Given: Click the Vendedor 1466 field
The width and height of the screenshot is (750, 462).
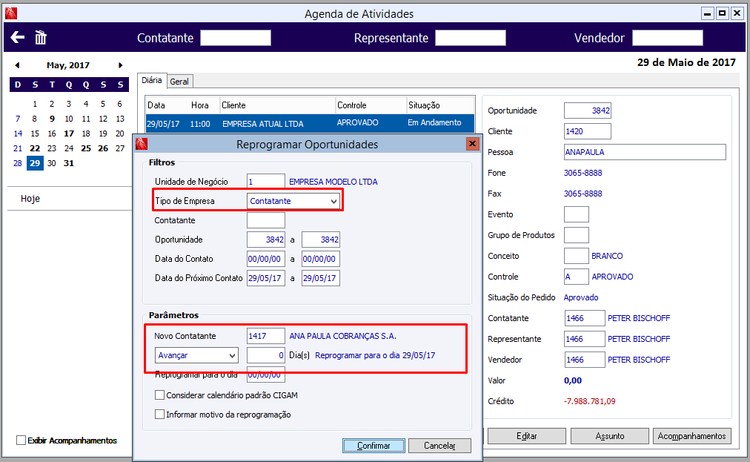Looking at the screenshot, I should [x=585, y=360].
